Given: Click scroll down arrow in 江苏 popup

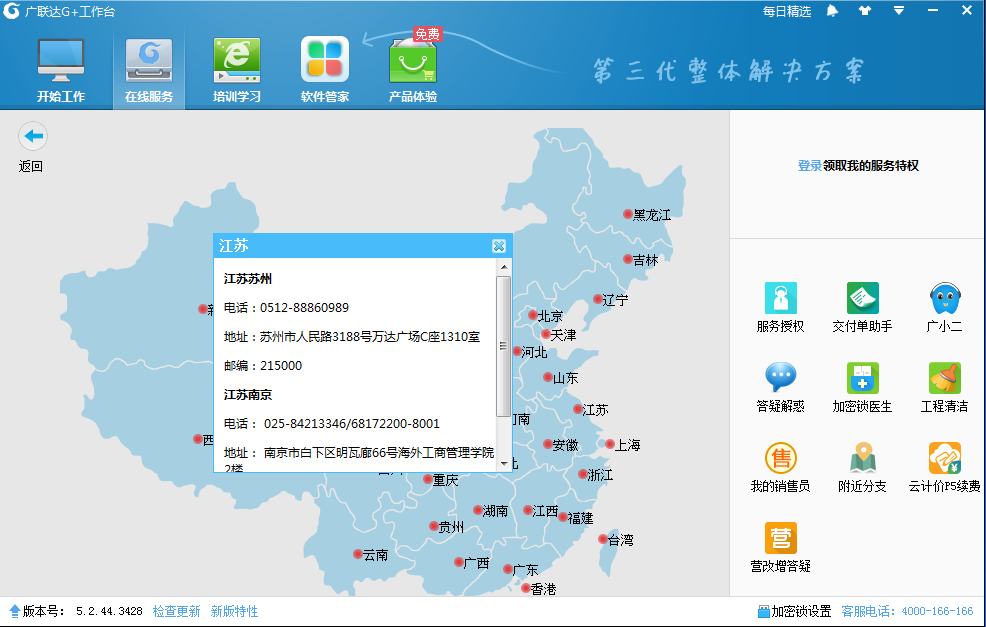Looking at the screenshot, I should point(504,463).
